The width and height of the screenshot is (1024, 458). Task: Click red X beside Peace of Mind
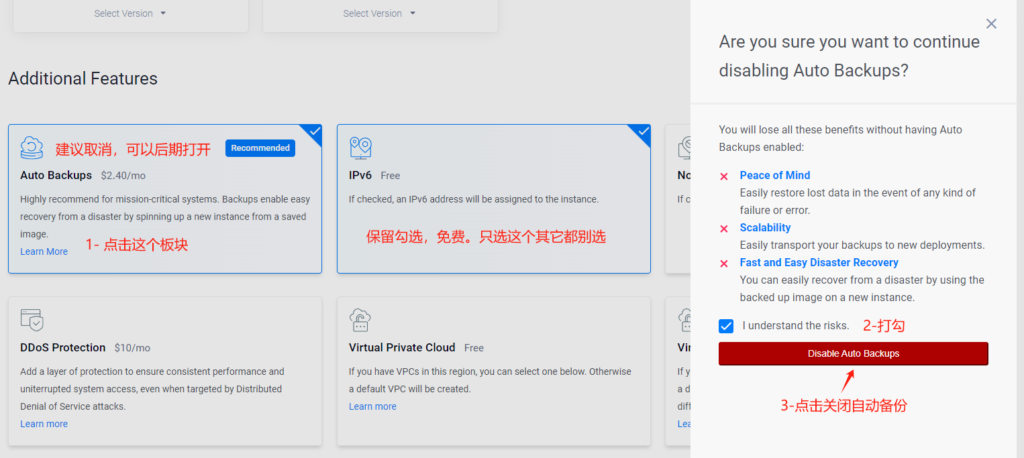724,176
